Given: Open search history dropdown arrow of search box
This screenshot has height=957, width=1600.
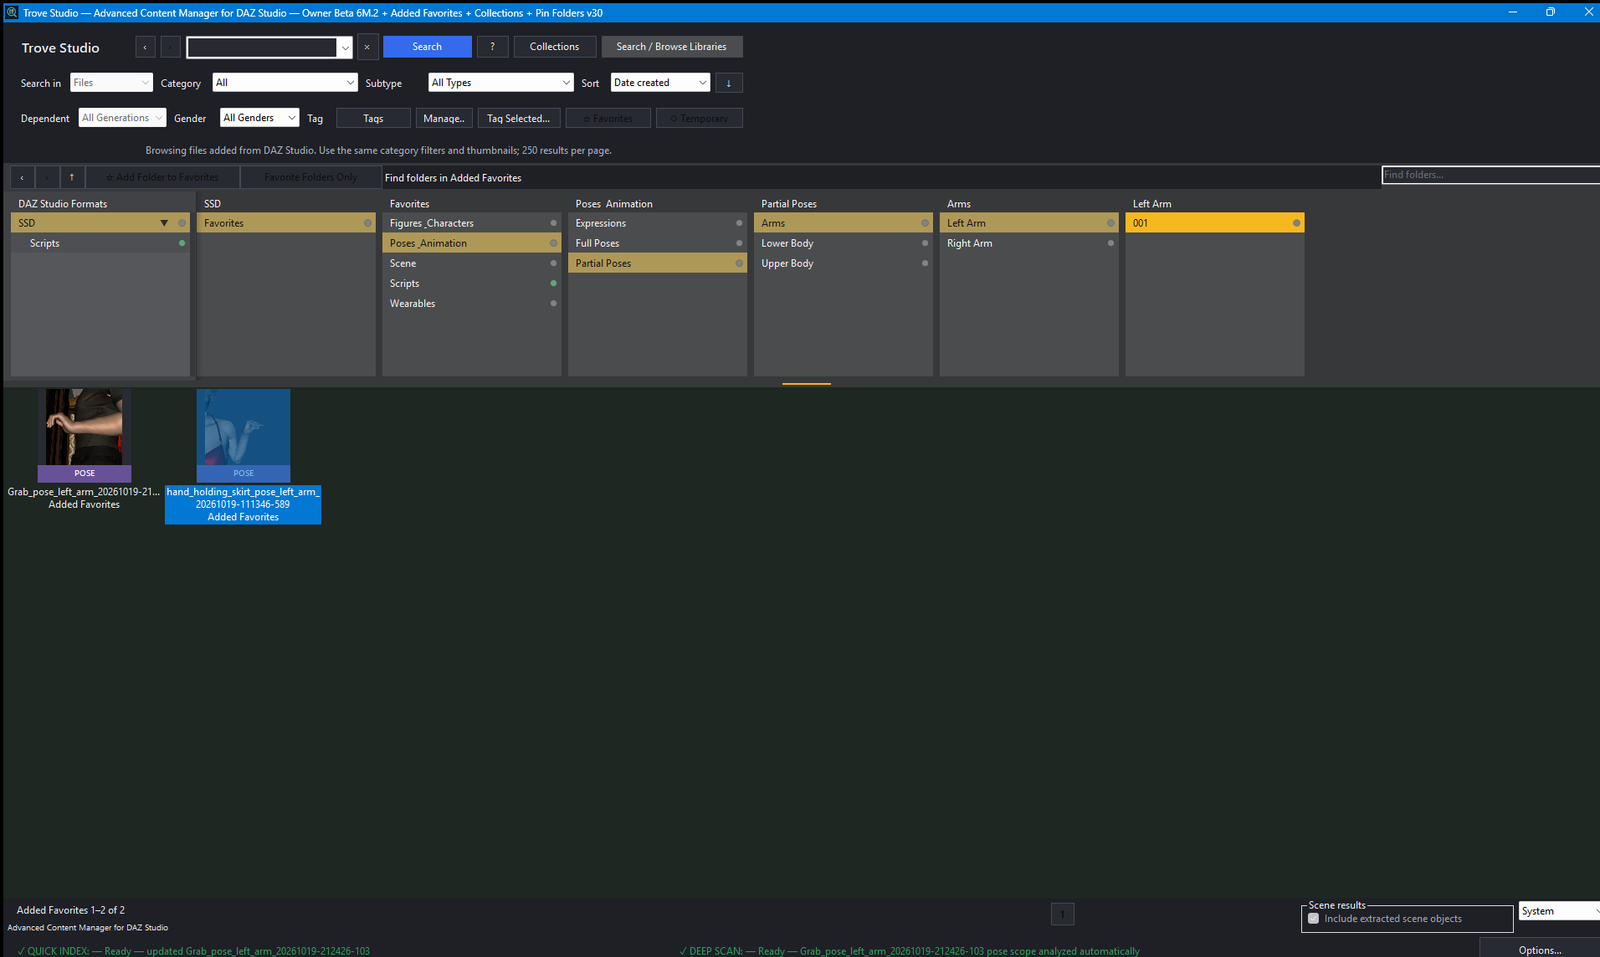Looking at the screenshot, I should pos(345,47).
